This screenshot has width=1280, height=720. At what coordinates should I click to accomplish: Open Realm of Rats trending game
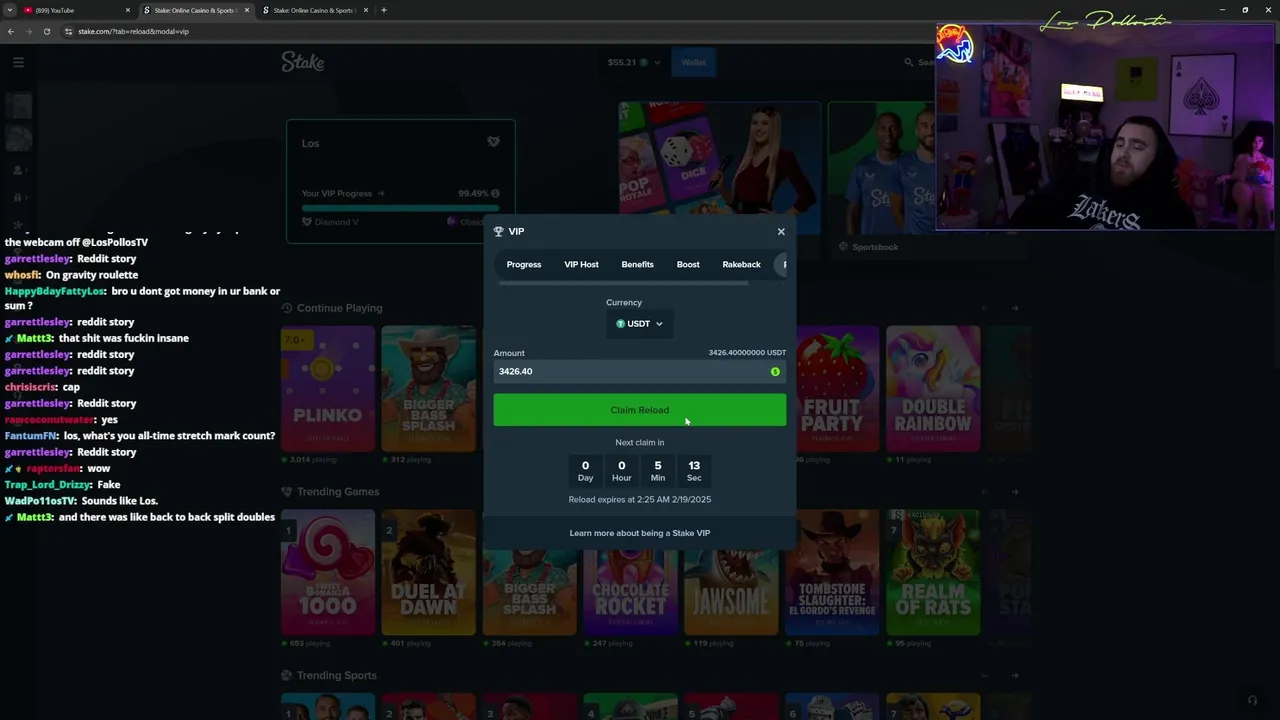pyautogui.click(x=933, y=572)
